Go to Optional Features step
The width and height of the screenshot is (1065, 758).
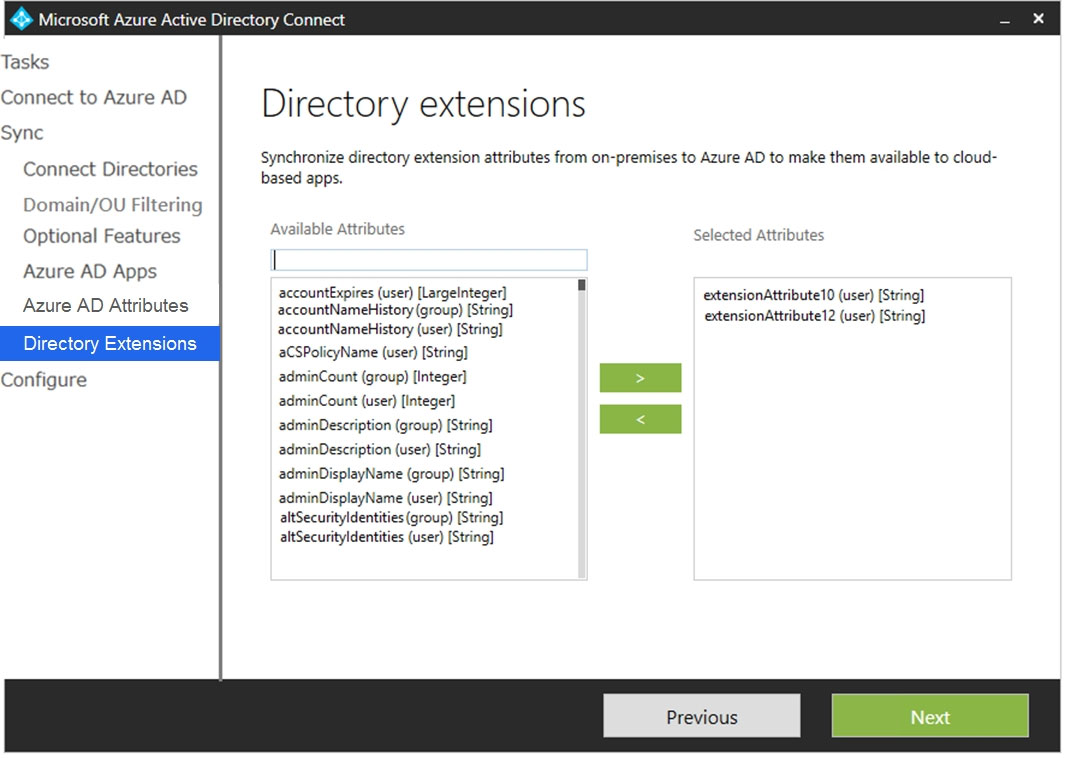coord(102,236)
